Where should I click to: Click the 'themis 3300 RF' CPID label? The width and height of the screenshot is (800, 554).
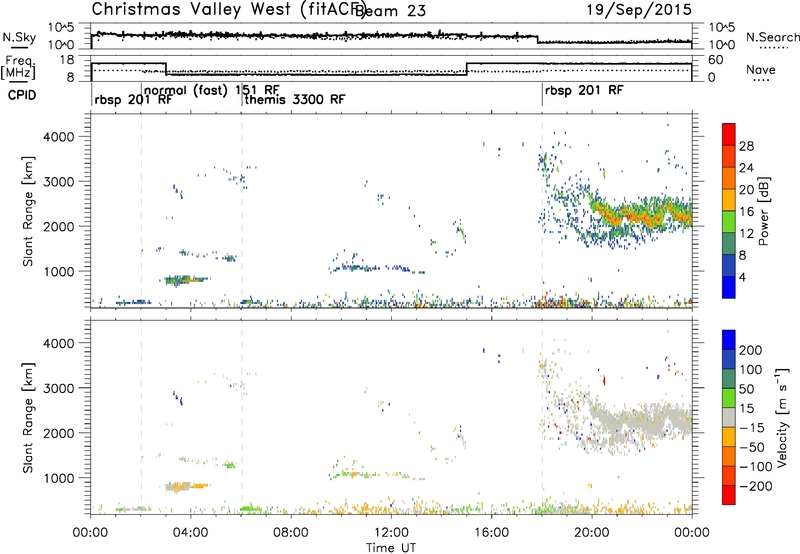pos(295,99)
